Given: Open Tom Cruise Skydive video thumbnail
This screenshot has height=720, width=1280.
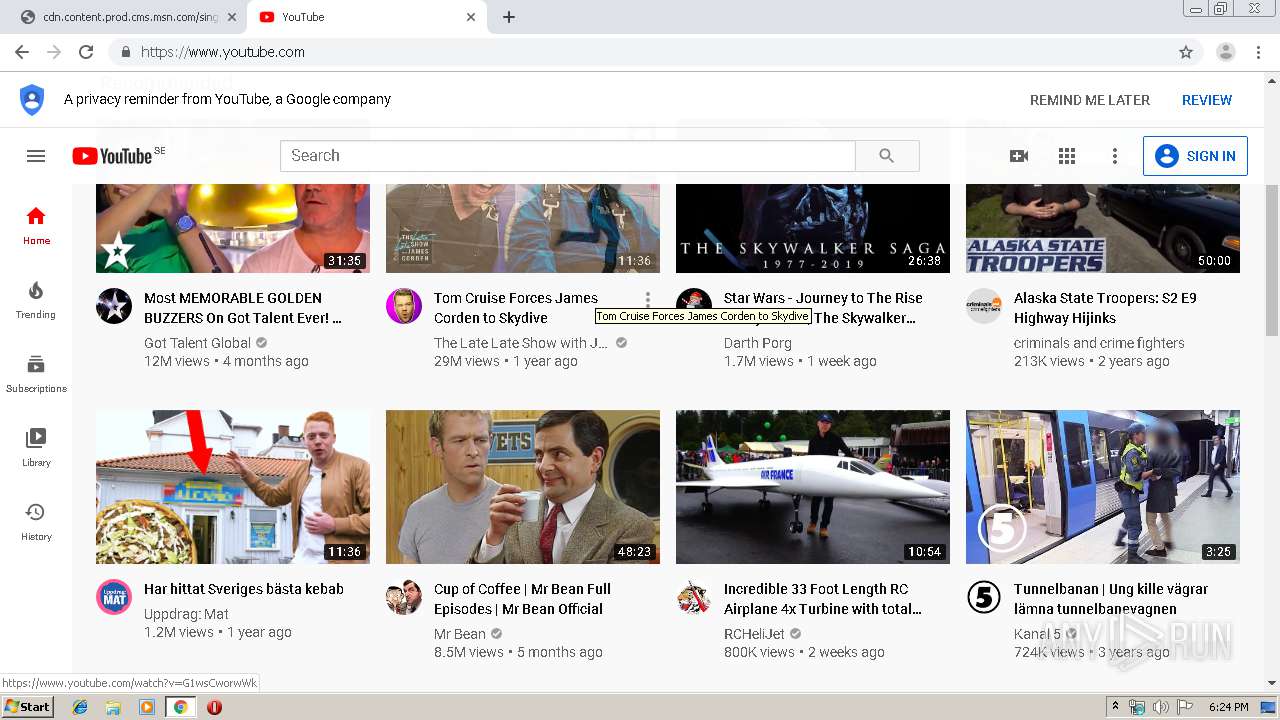Looking at the screenshot, I should point(523,228).
